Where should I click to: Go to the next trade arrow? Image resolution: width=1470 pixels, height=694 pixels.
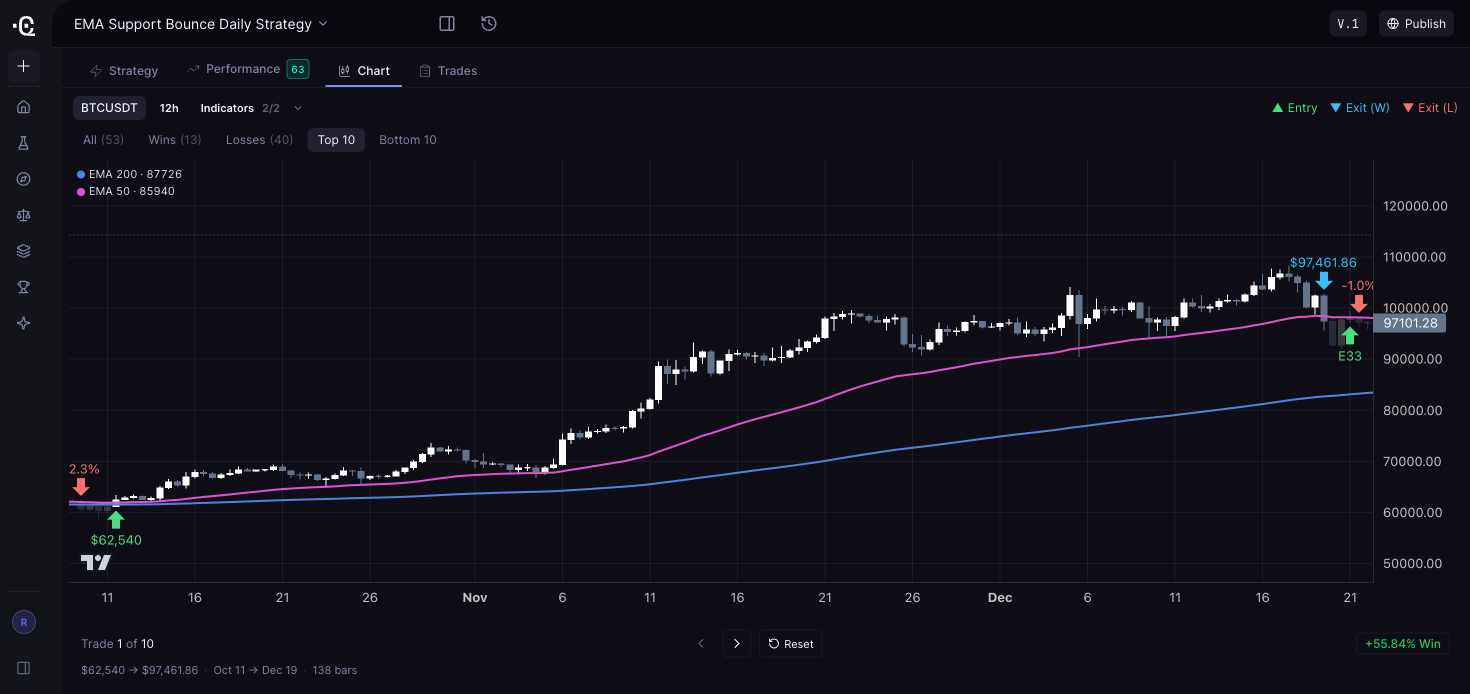[x=737, y=644]
